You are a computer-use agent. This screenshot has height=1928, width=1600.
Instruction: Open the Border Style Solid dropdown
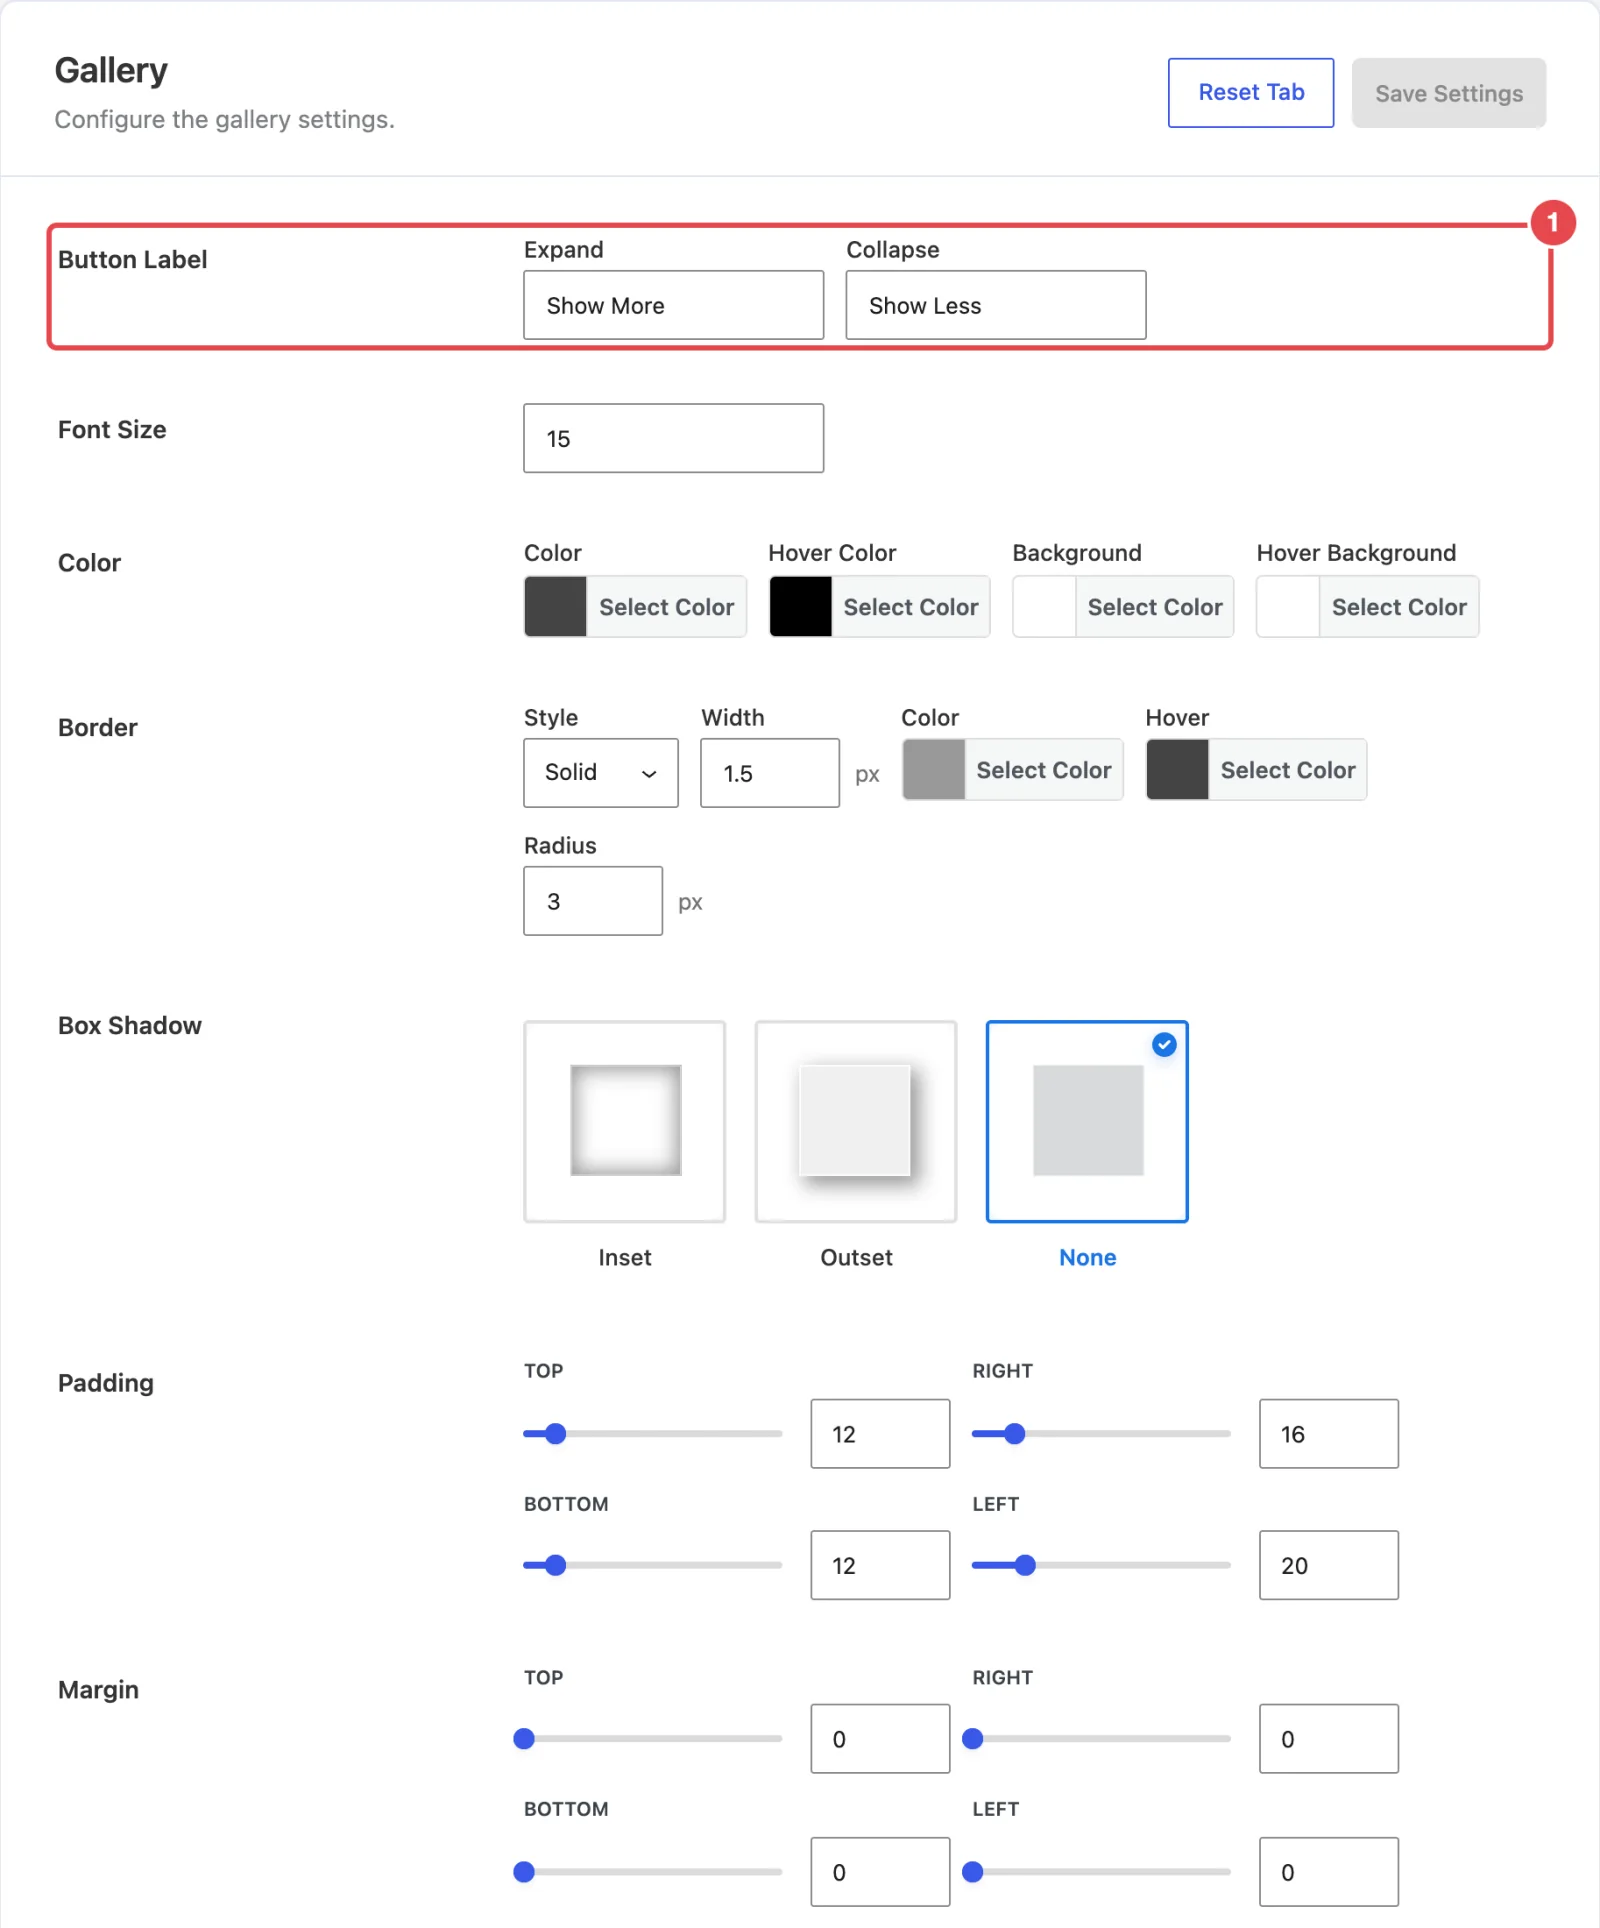pyautogui.click(x=600, y=773)
